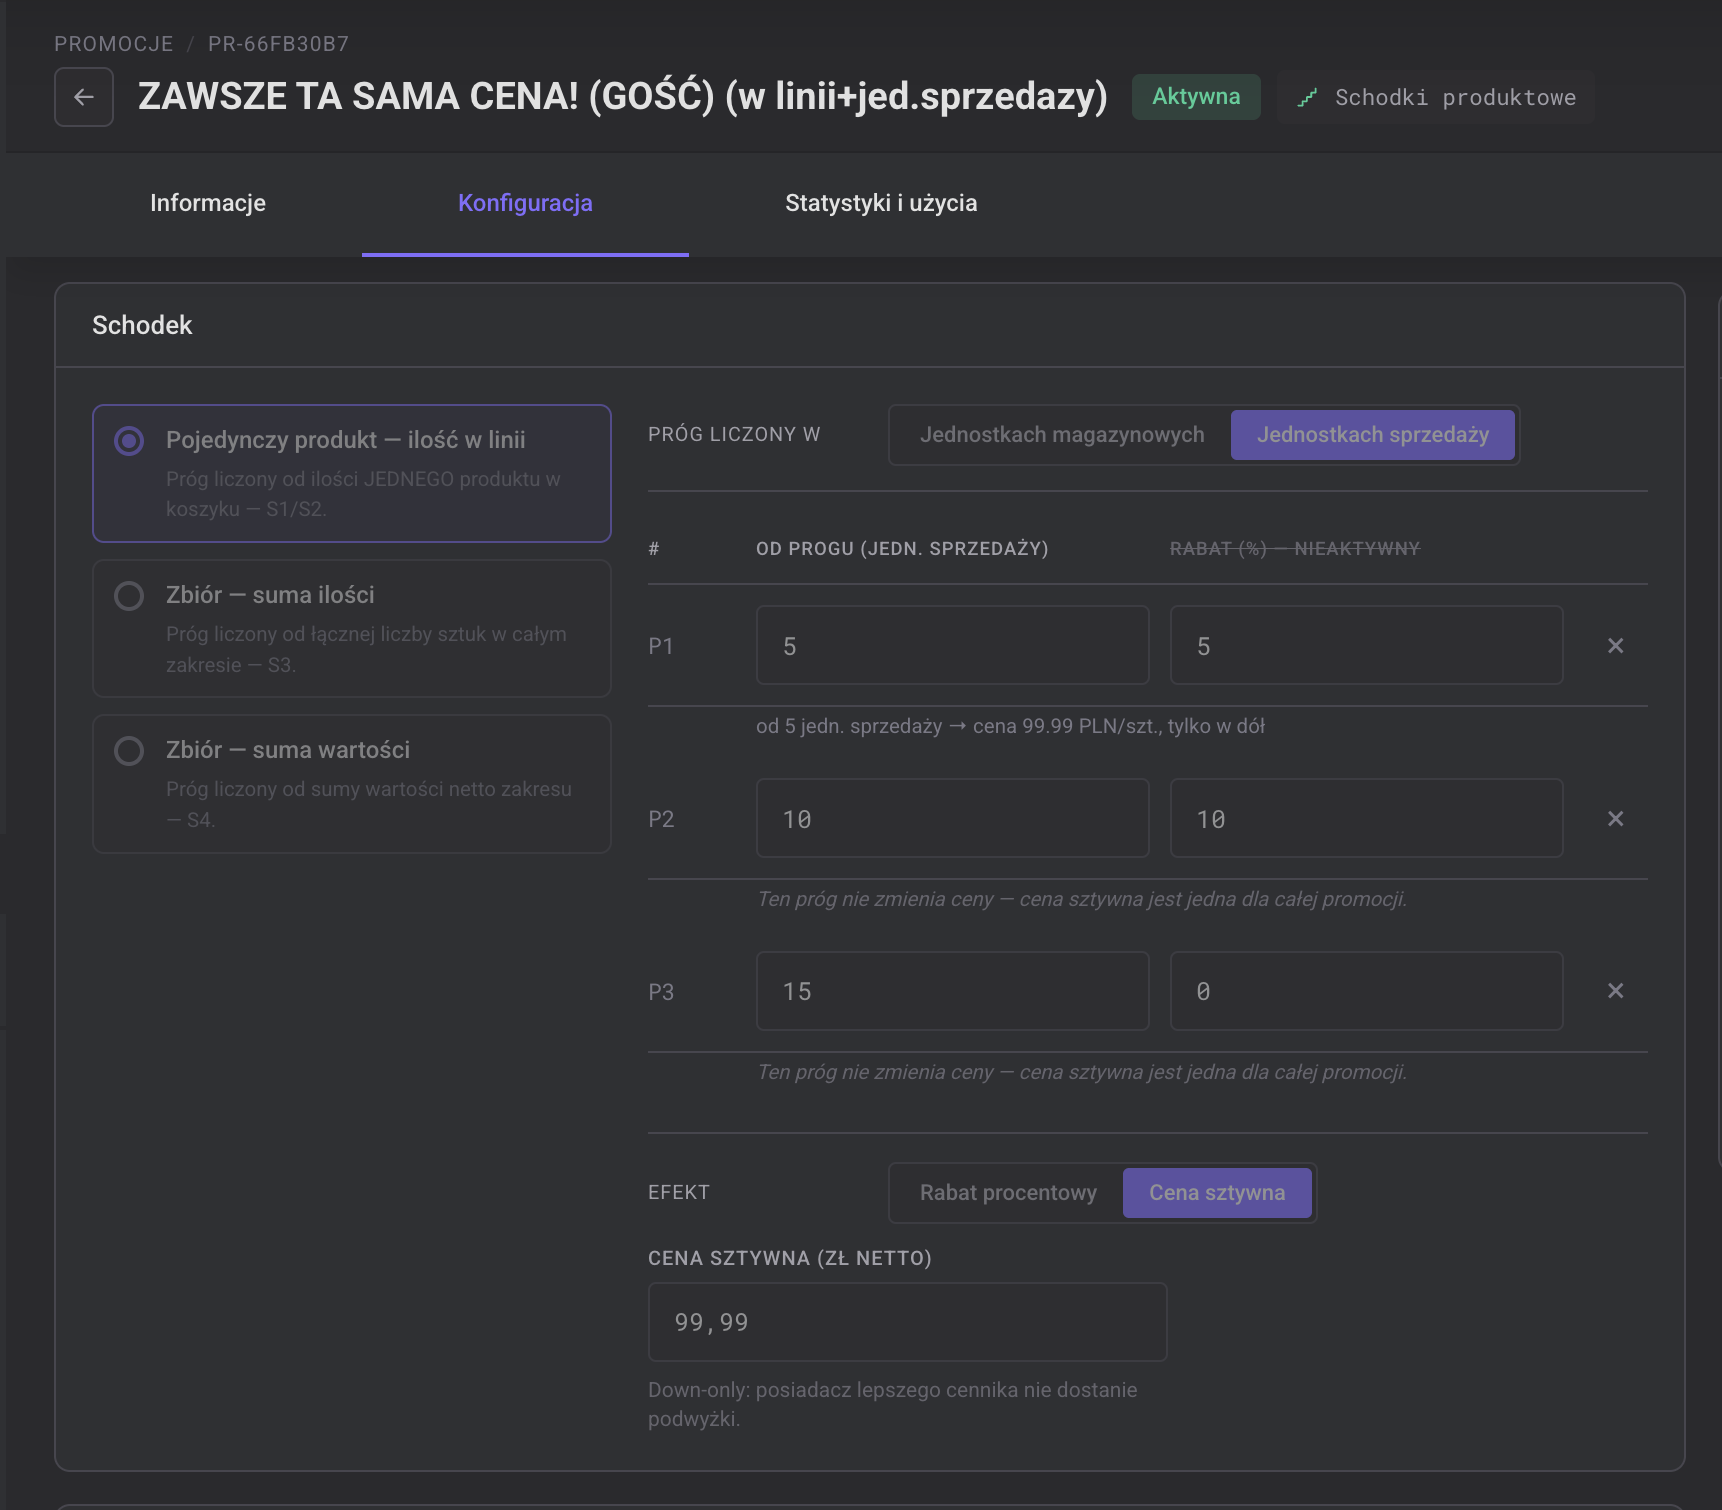Click the PR-66FB30B7 breadcrumb text

(279, 44)
